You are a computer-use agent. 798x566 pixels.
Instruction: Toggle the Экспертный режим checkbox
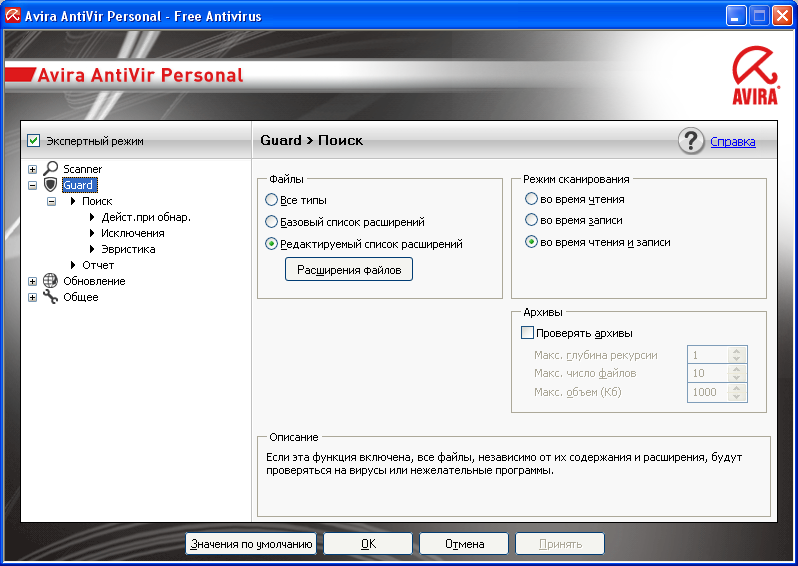tap(34, 140)
